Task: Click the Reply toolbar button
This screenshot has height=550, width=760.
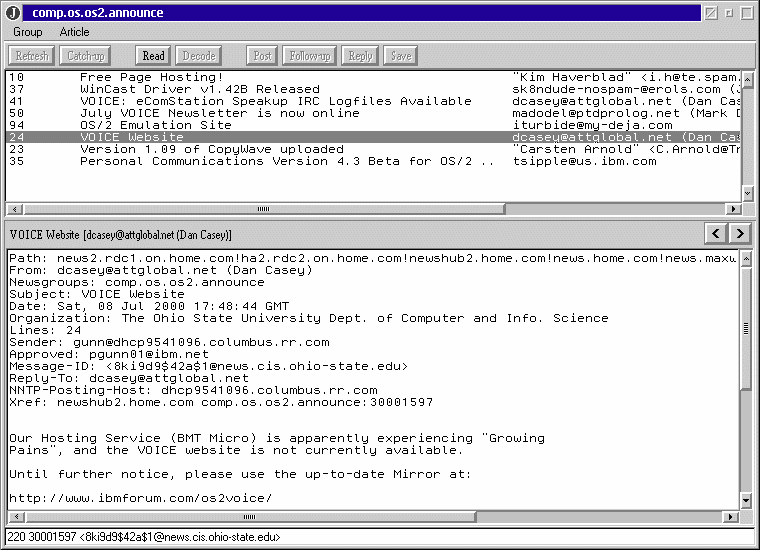Action: (x=360, y=56)
